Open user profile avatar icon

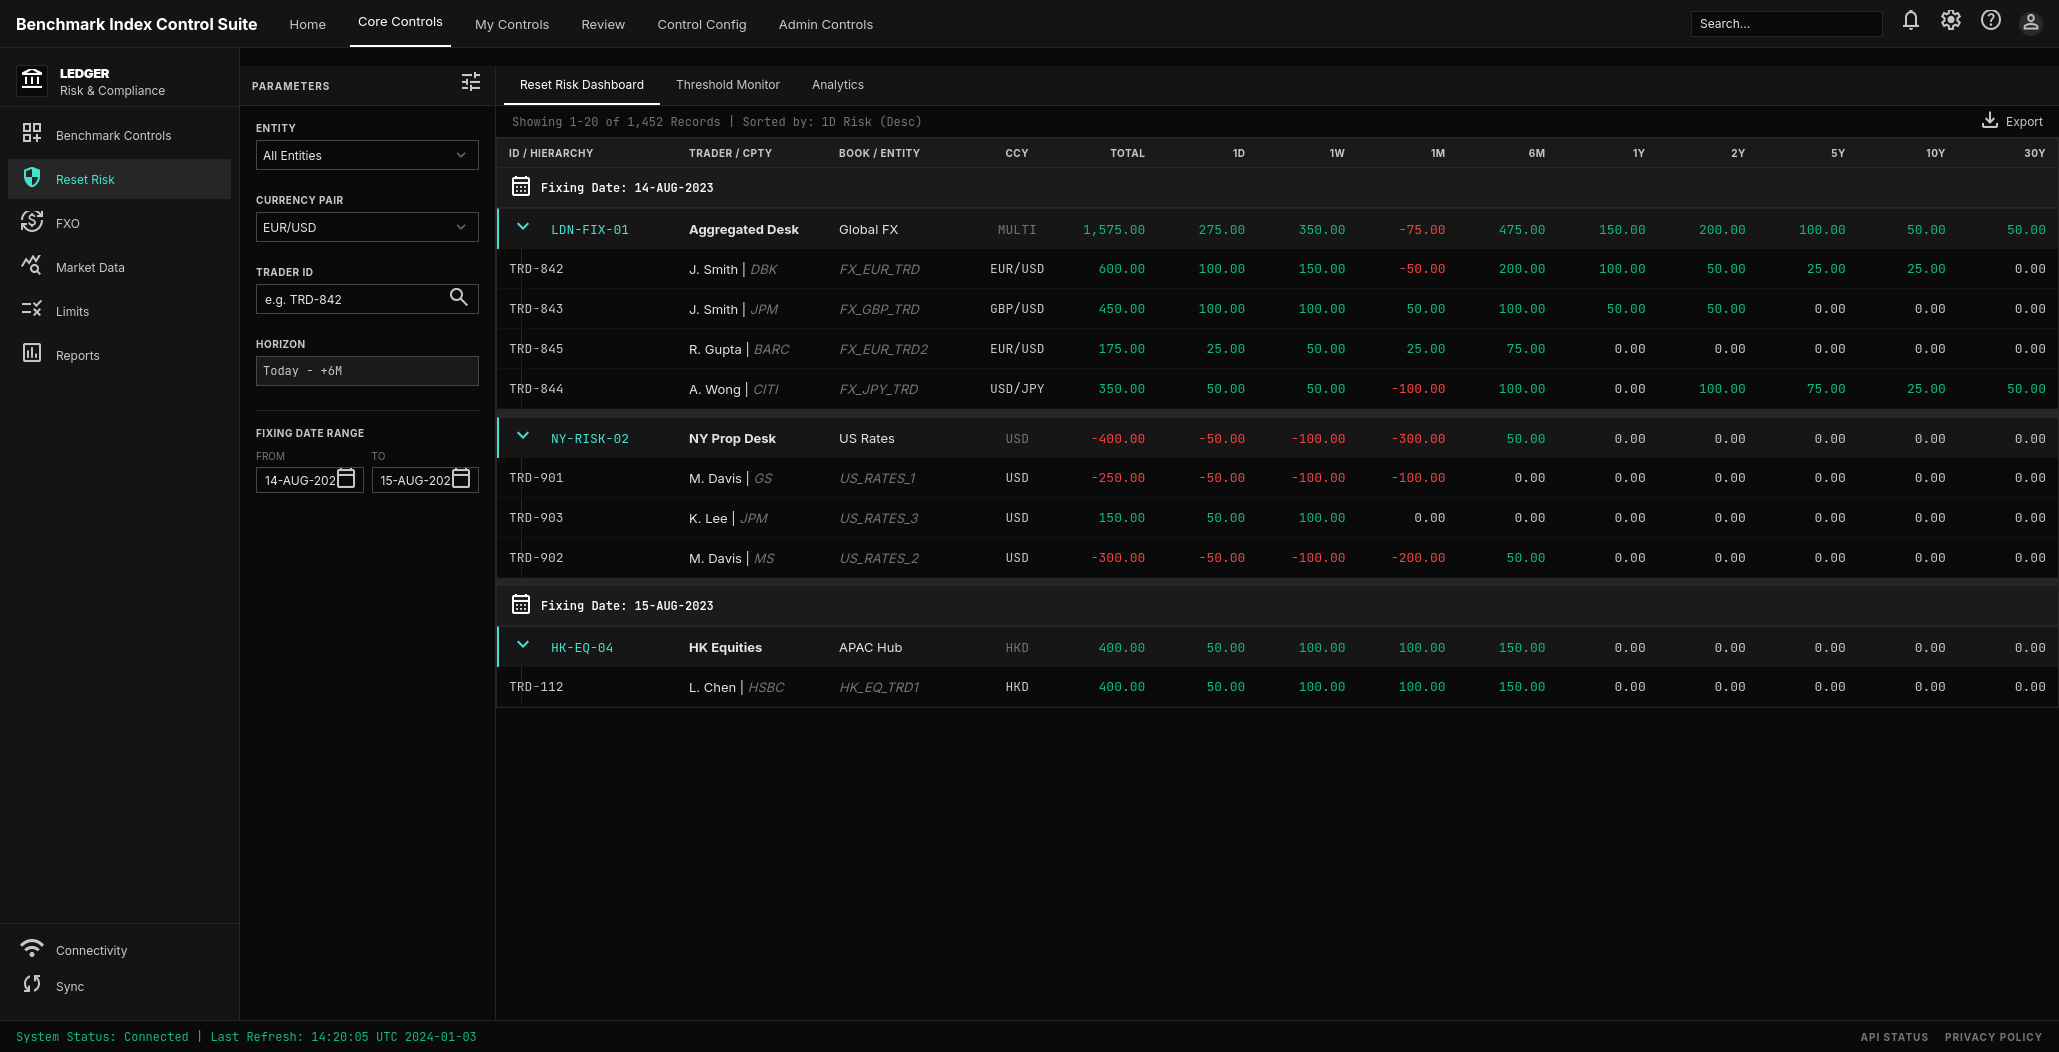coord(2030,22)
